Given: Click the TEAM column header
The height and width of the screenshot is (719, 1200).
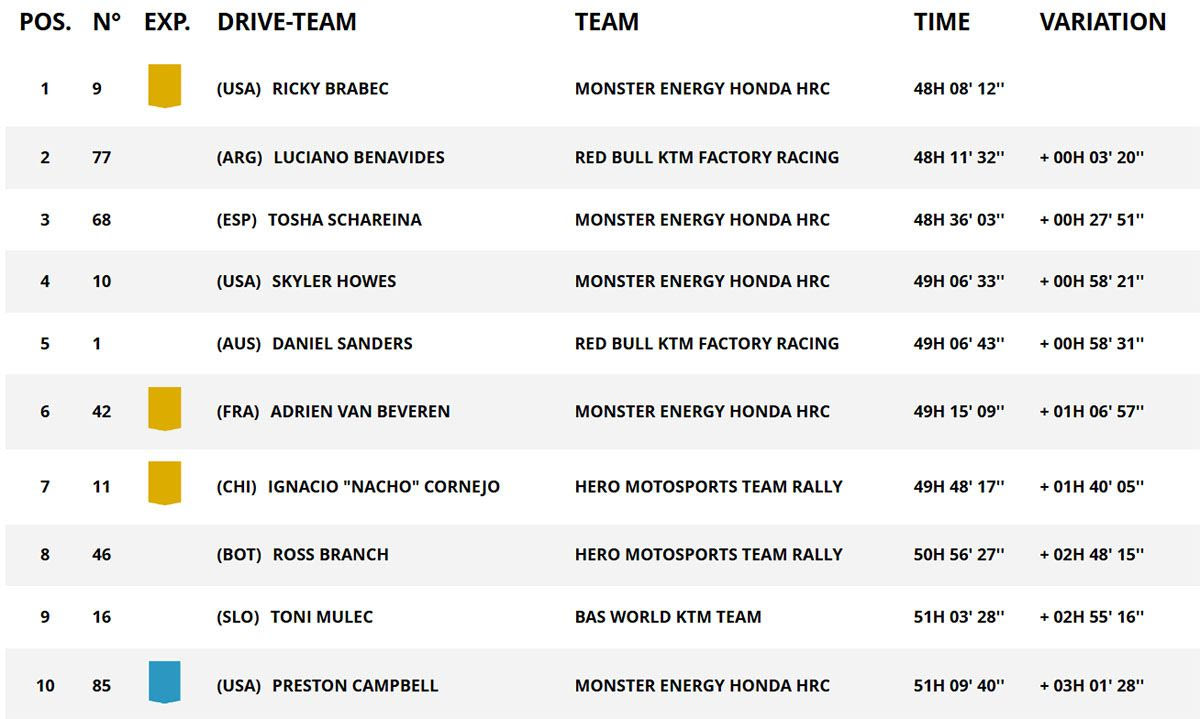Looking at the screenshot, I should click(x=606, y=22).
